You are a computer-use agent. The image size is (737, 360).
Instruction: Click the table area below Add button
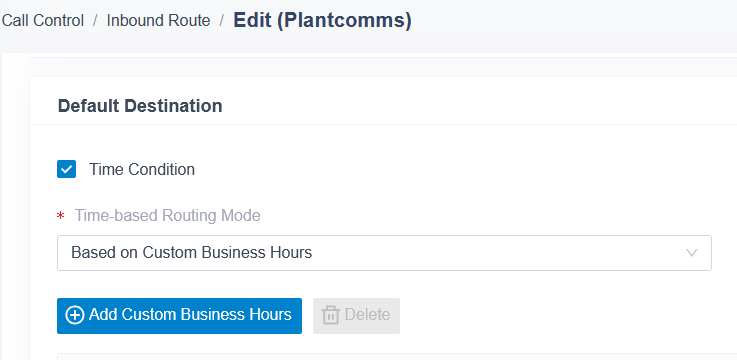pyautogui.click(x=397, y=357)
